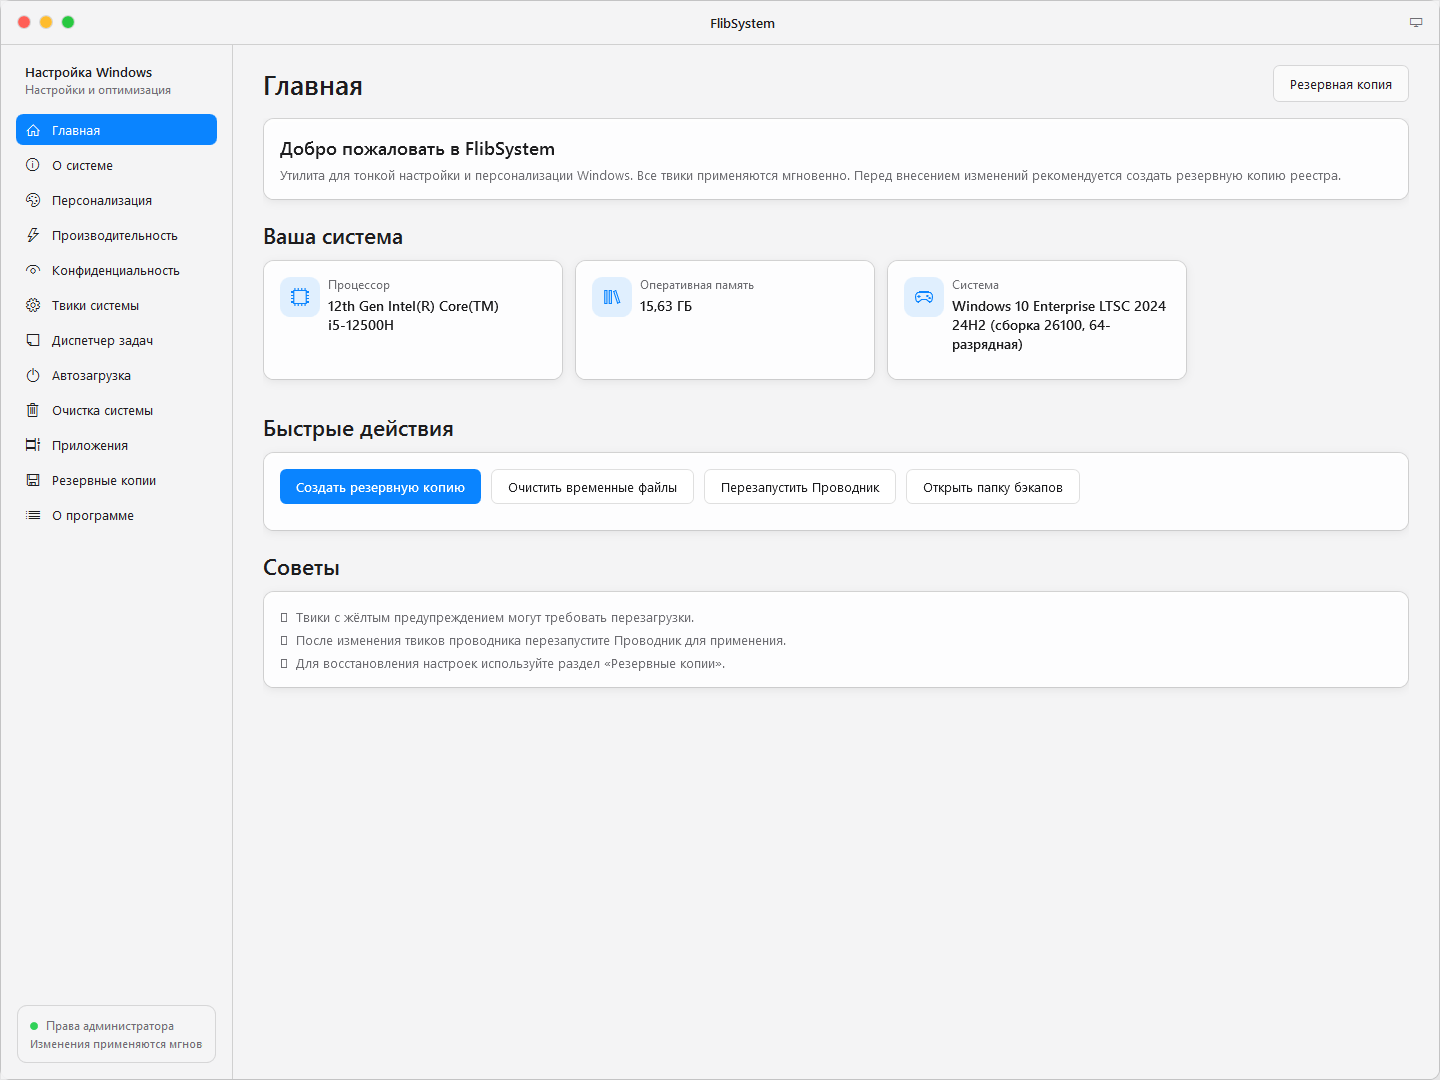
Task: Click the tip about перезапустите Проводник
Action: coord(541,641)
